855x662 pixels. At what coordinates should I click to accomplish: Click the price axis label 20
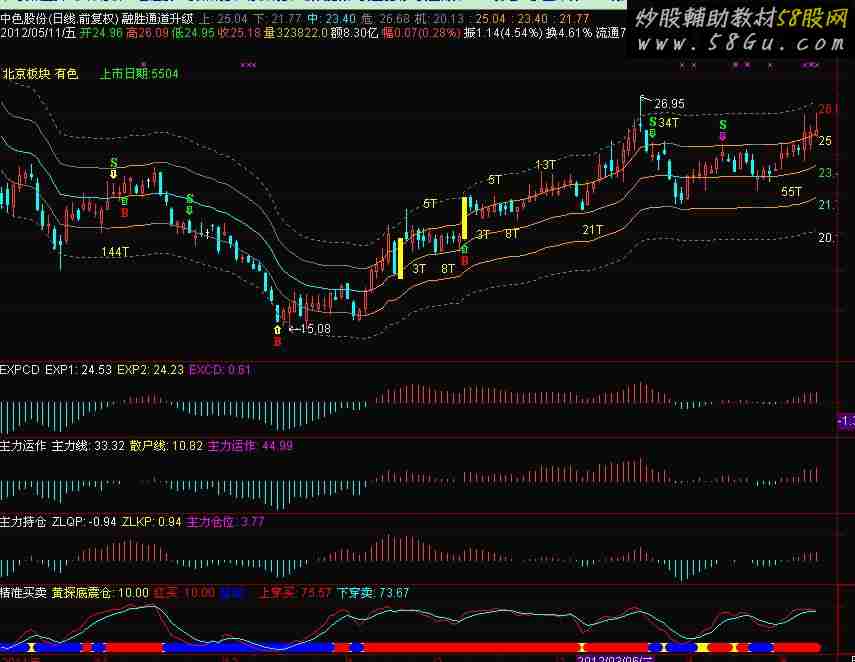(826, 238)
